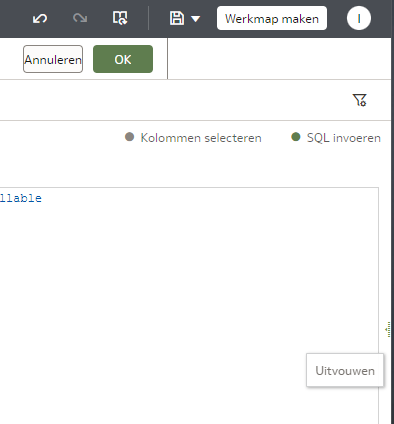The image size is (394, 424).
Task: Open the user profile circle
Action: (x=359, y=18)
